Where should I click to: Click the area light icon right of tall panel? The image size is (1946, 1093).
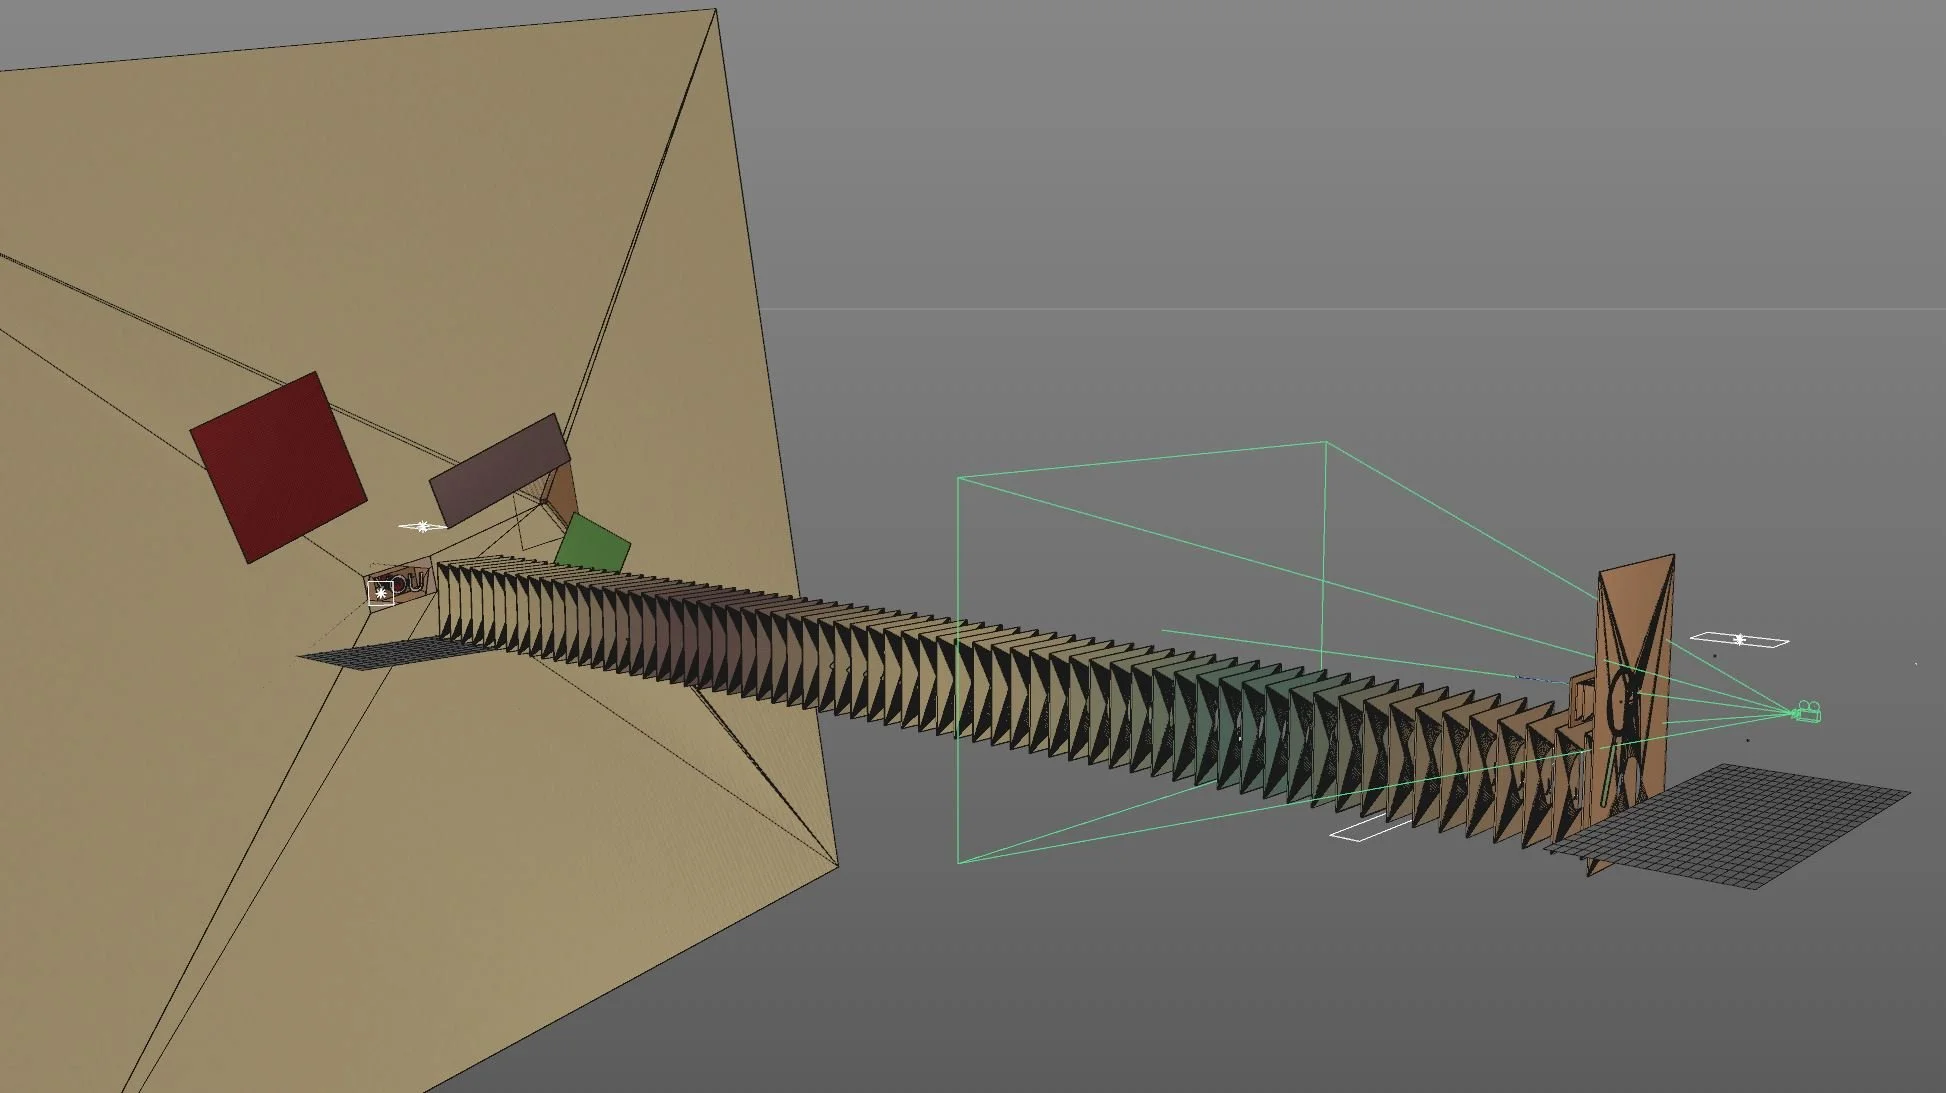pos(1740,640)
